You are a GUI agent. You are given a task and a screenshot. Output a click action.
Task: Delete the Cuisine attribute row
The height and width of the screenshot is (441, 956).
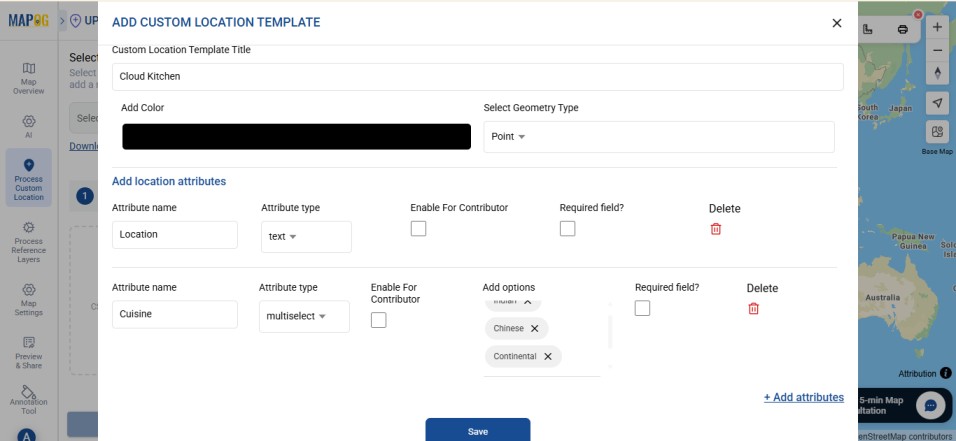[x=754, y=309]
